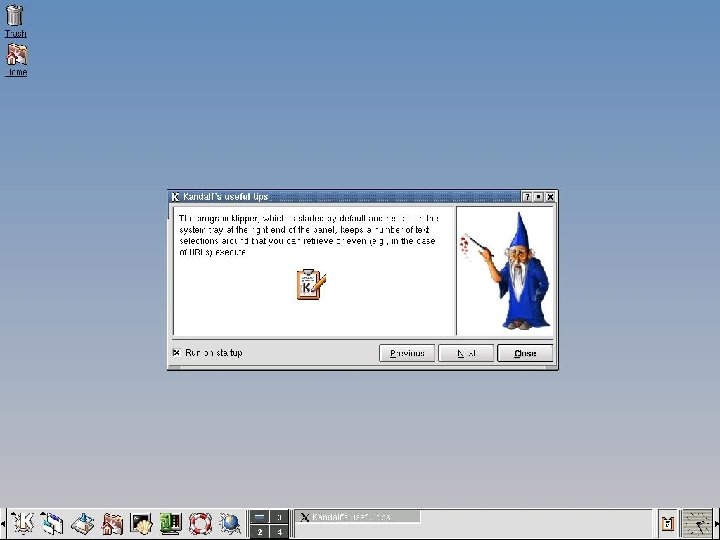The width and height of the screenshot is (720, 540).
Task: Maximize the tips dialog window
Action: [539, 197]
